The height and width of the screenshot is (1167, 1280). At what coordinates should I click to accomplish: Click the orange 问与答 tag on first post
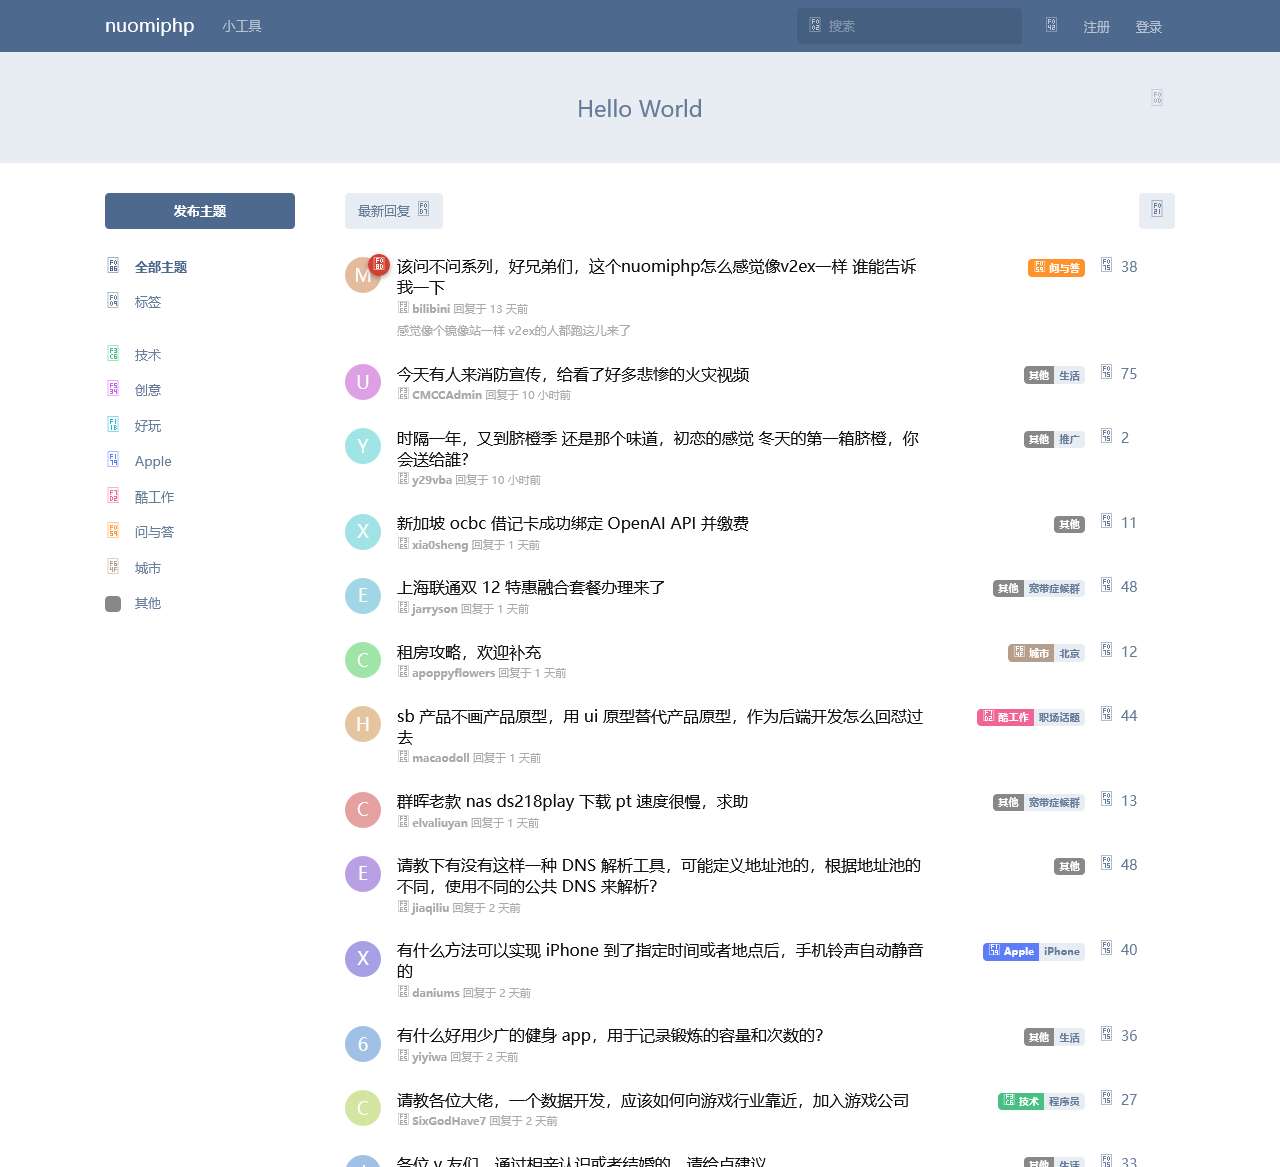click(x=1056, y=268)
